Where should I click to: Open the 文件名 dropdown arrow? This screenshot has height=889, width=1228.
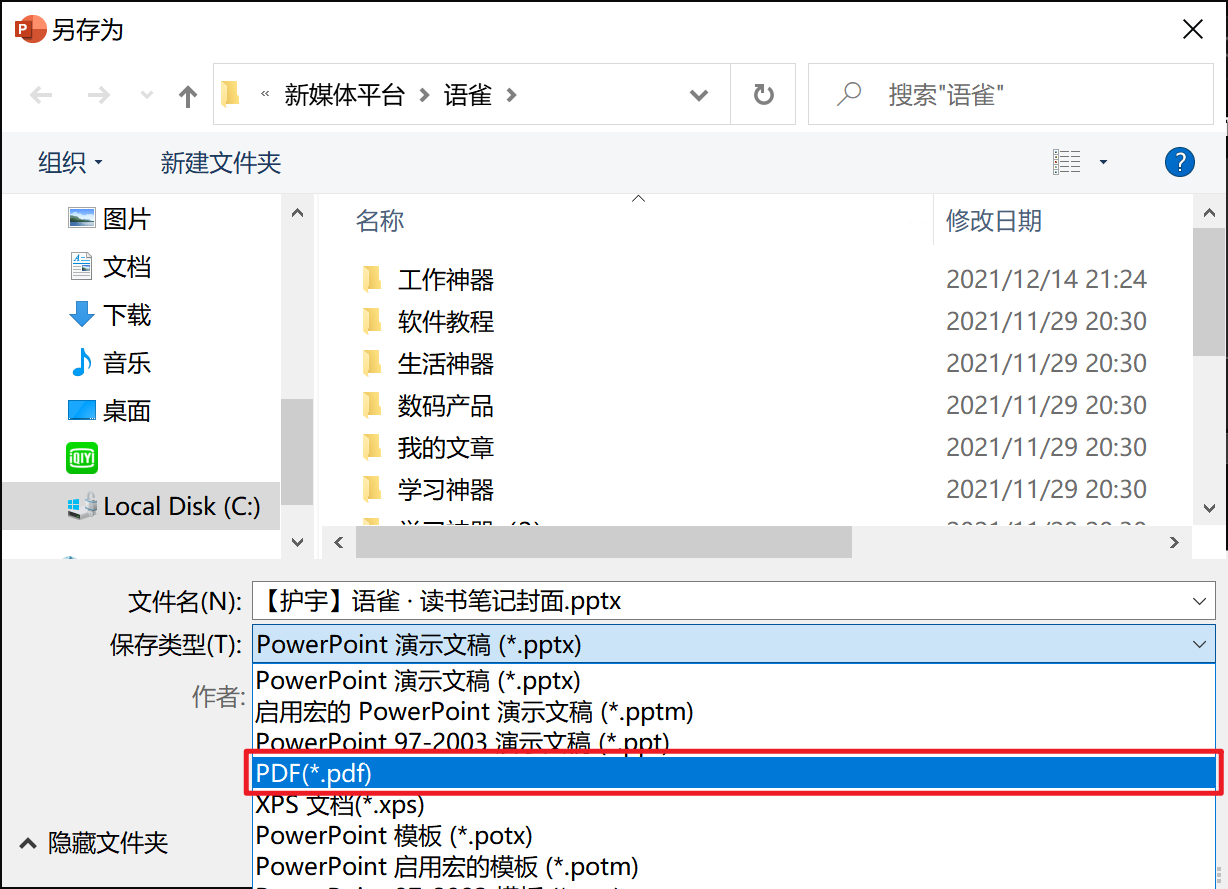[1200, 601]
